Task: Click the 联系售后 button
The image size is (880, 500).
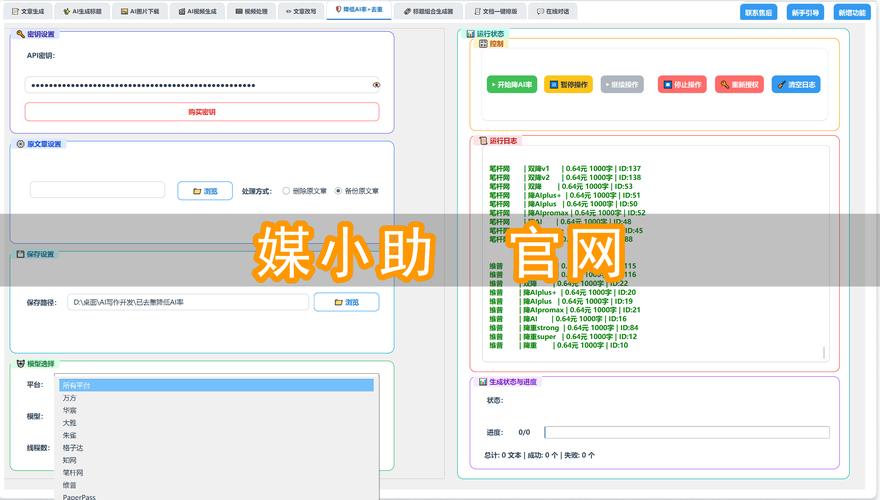Action: [758, 13]
